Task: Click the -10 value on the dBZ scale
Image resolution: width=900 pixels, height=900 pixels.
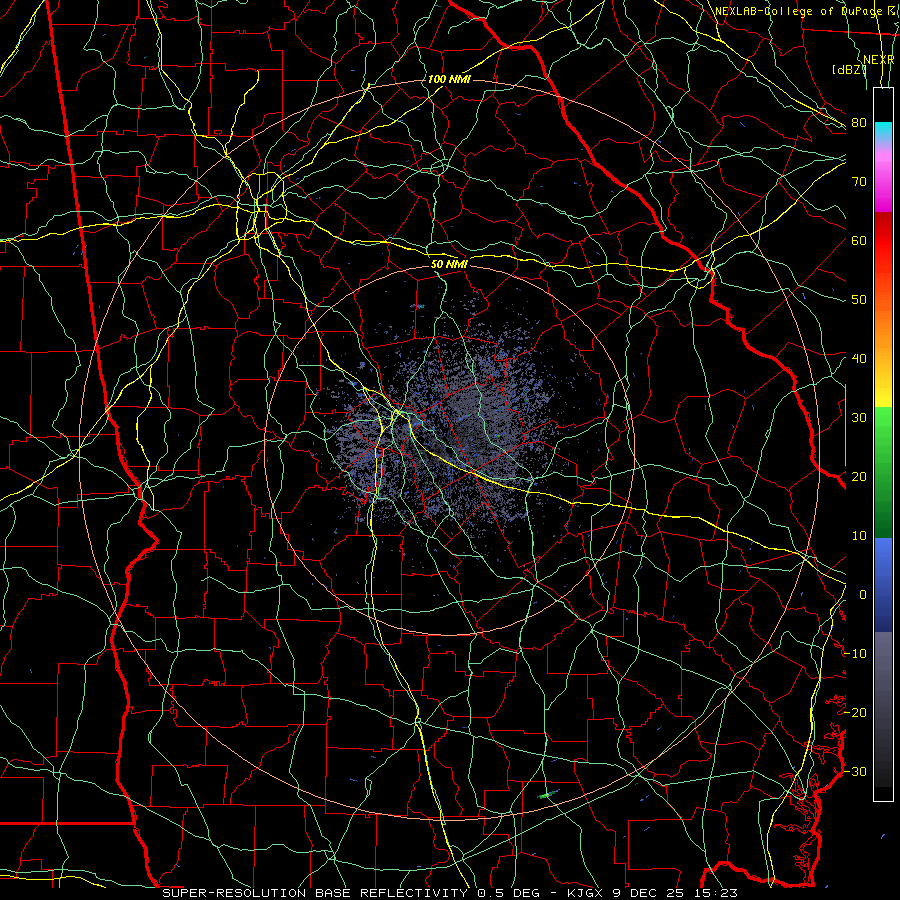Action: [855, 654]
